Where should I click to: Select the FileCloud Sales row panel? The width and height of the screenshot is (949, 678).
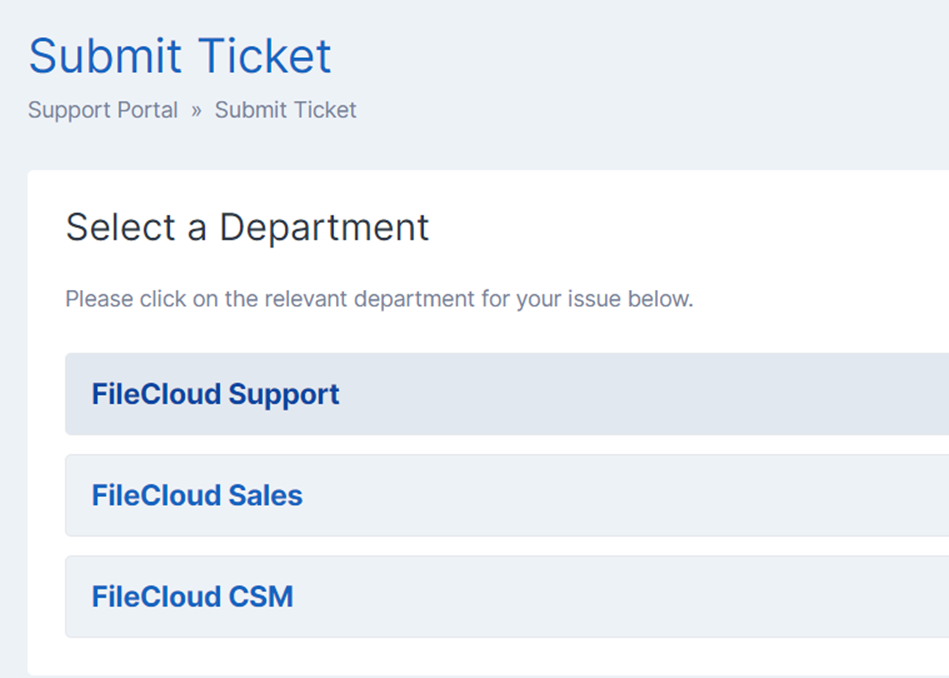507,495
